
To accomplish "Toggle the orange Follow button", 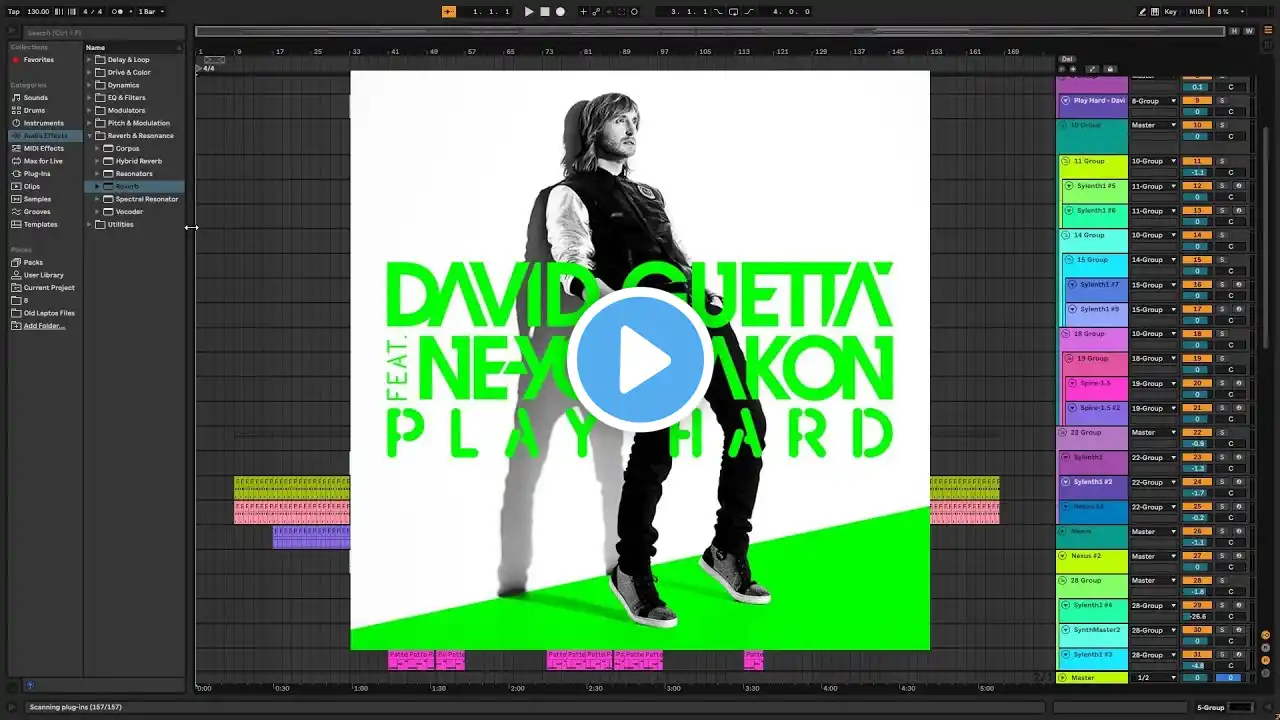I will pyautogui.click(x=449, y=12).
